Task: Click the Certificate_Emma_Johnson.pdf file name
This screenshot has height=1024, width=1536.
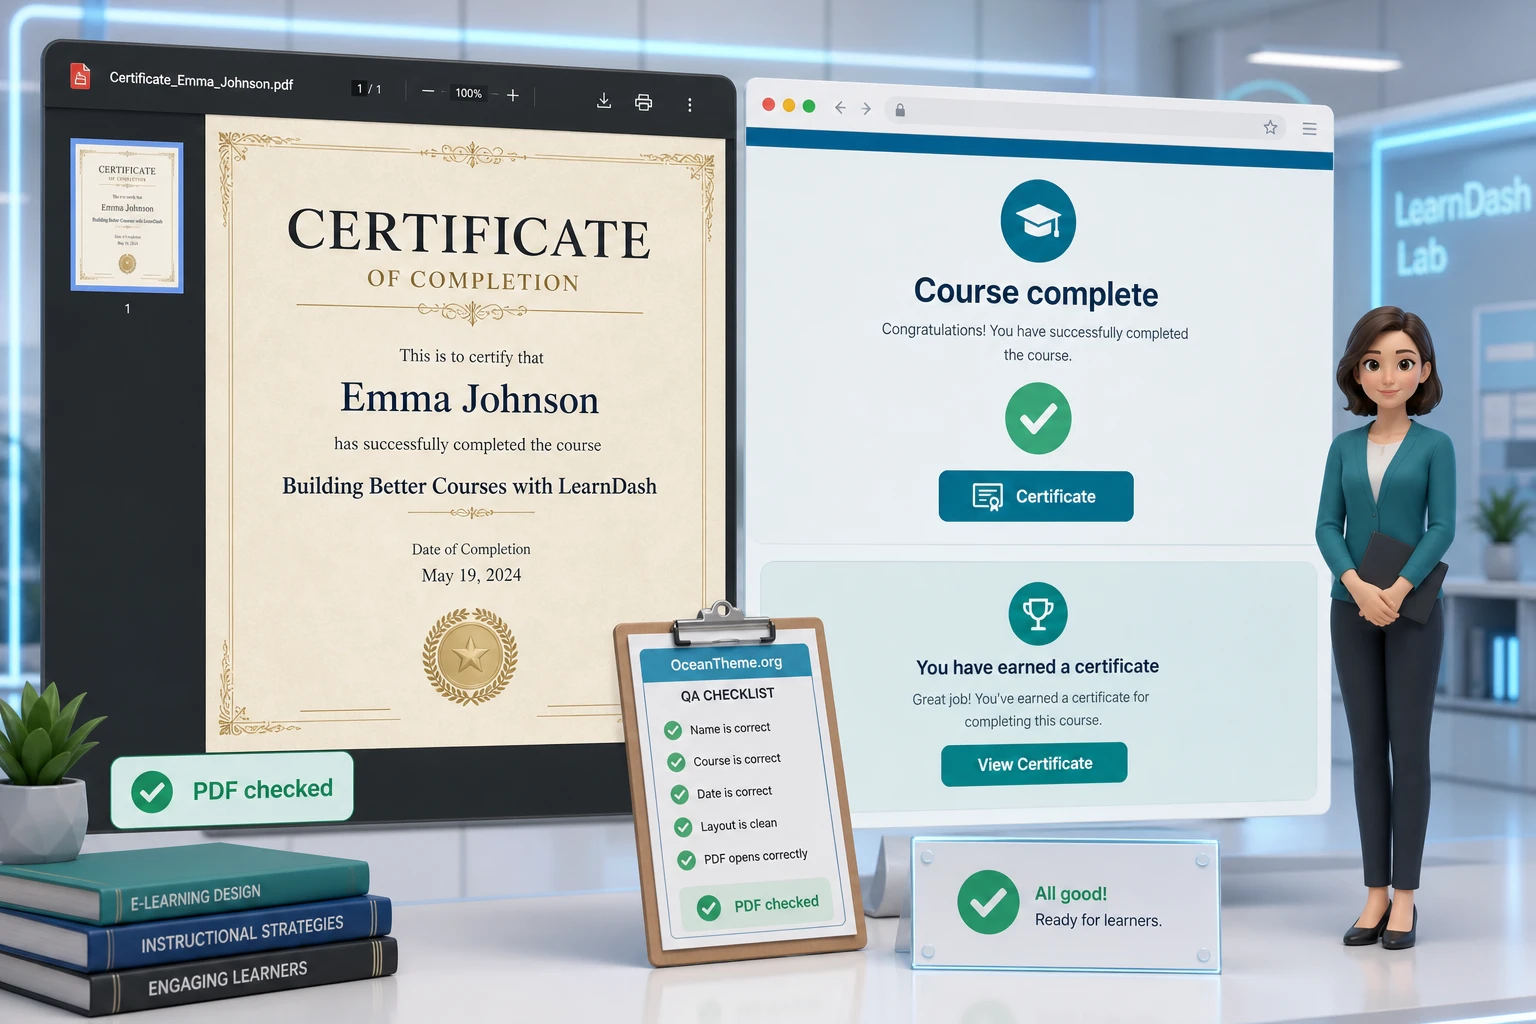Action: [201, 81]
